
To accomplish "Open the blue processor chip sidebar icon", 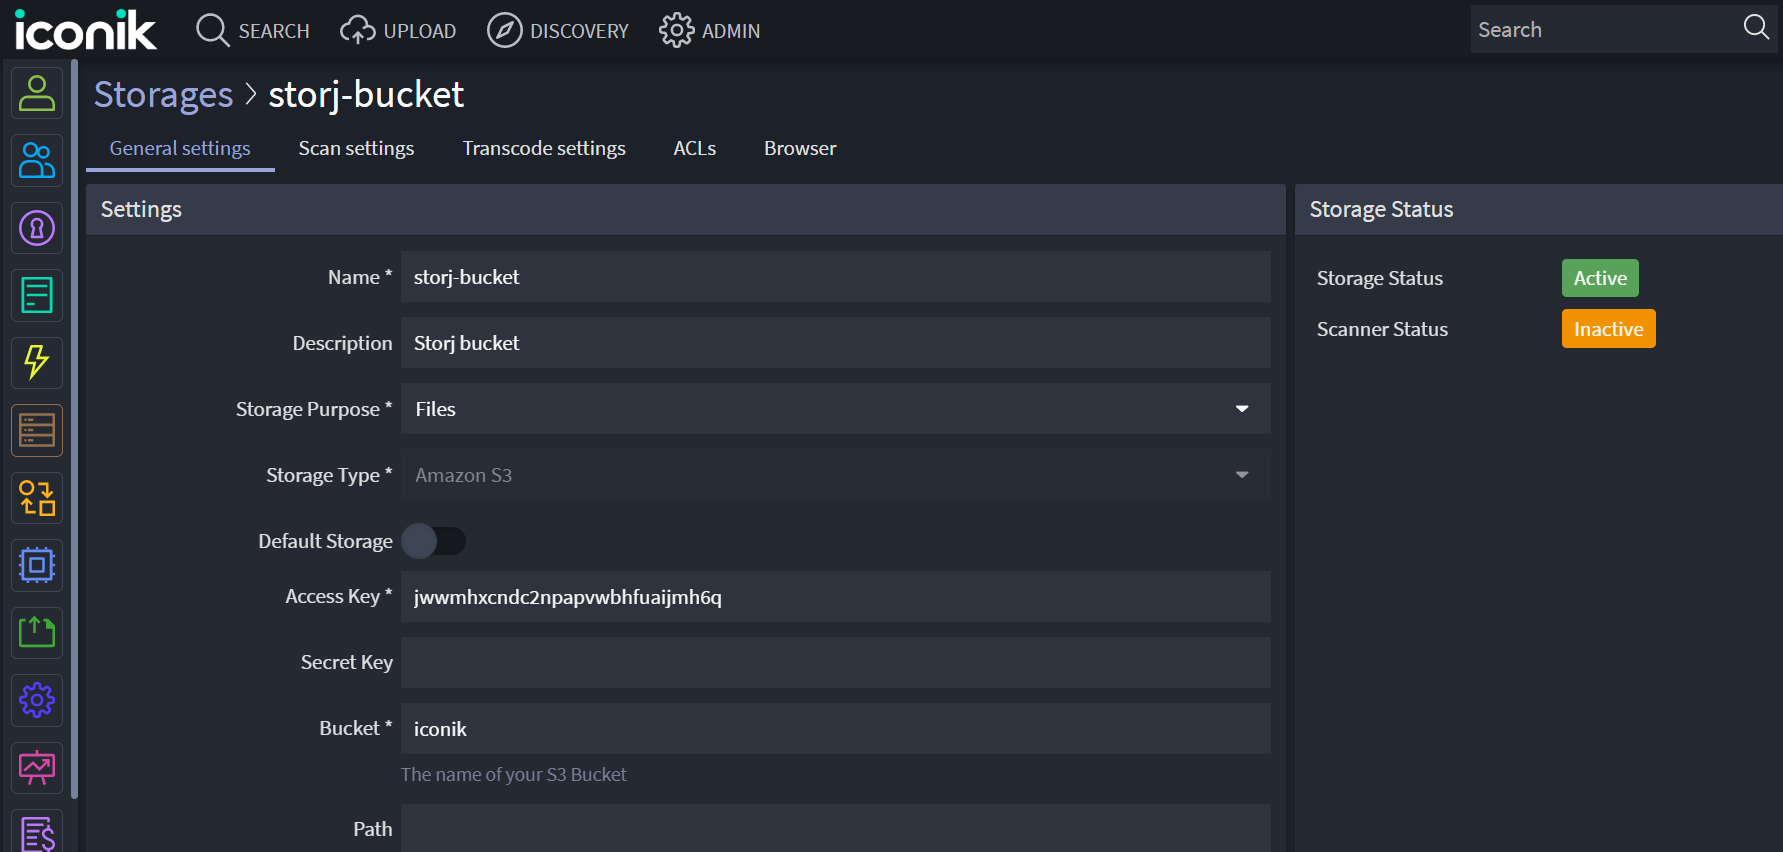I will [x=37, y=565].
